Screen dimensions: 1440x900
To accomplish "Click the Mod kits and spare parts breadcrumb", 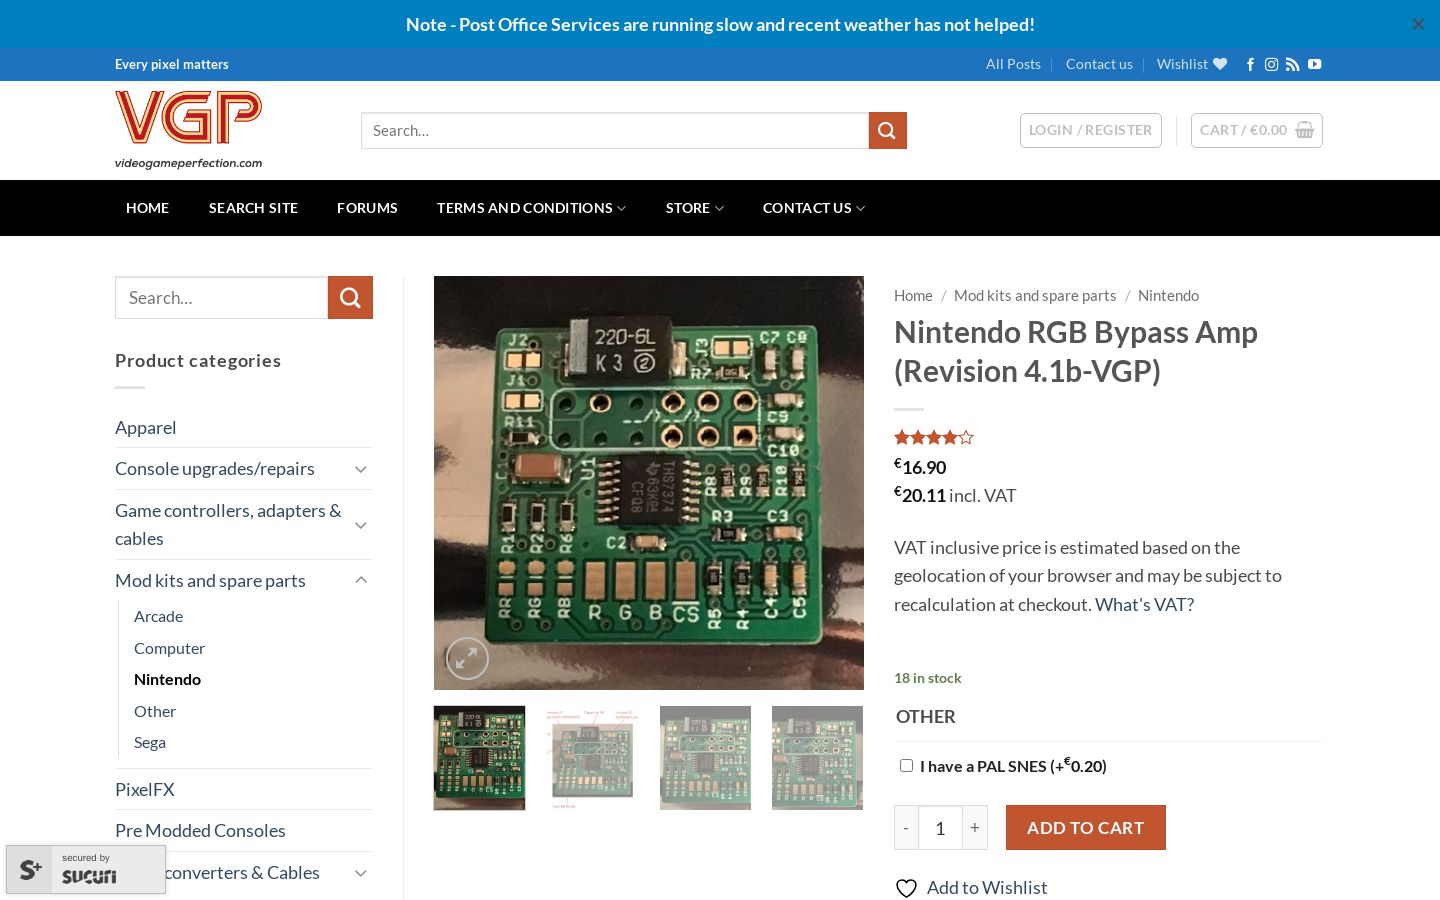I will click(1035, 295).
